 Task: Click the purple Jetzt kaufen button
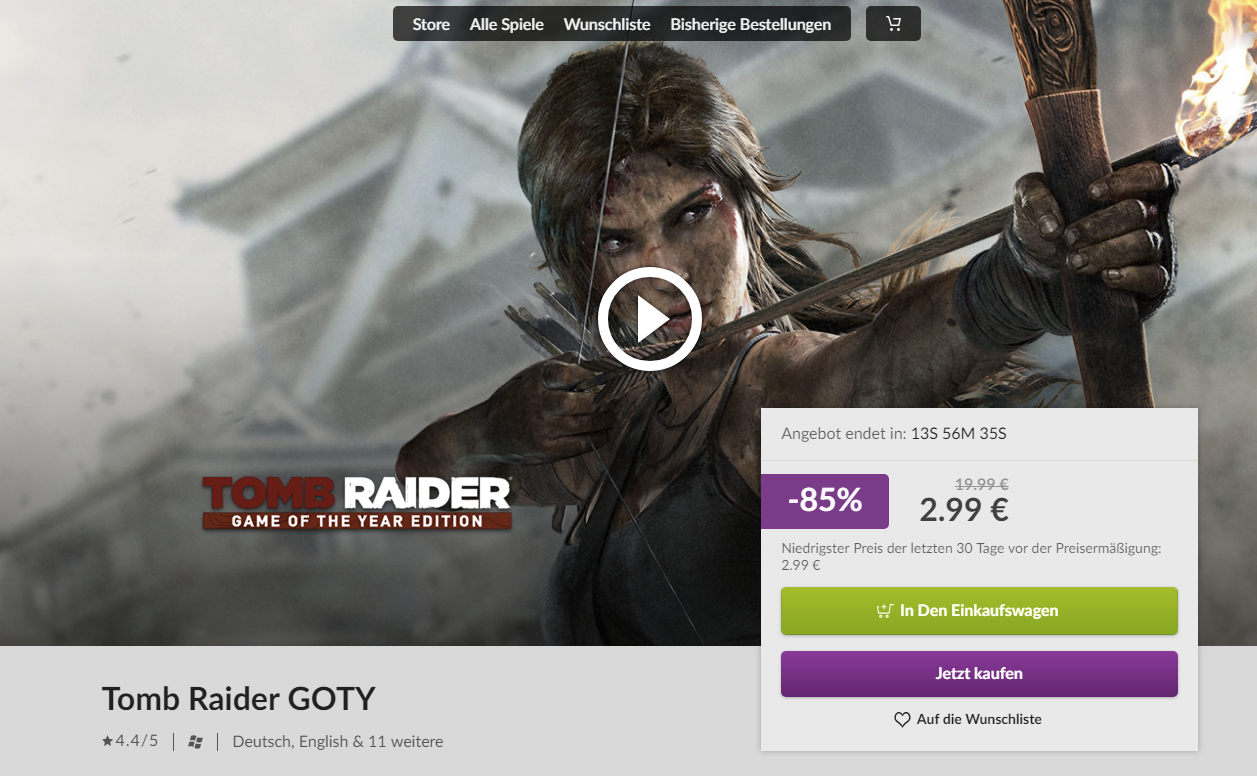(x=979, y=674)
